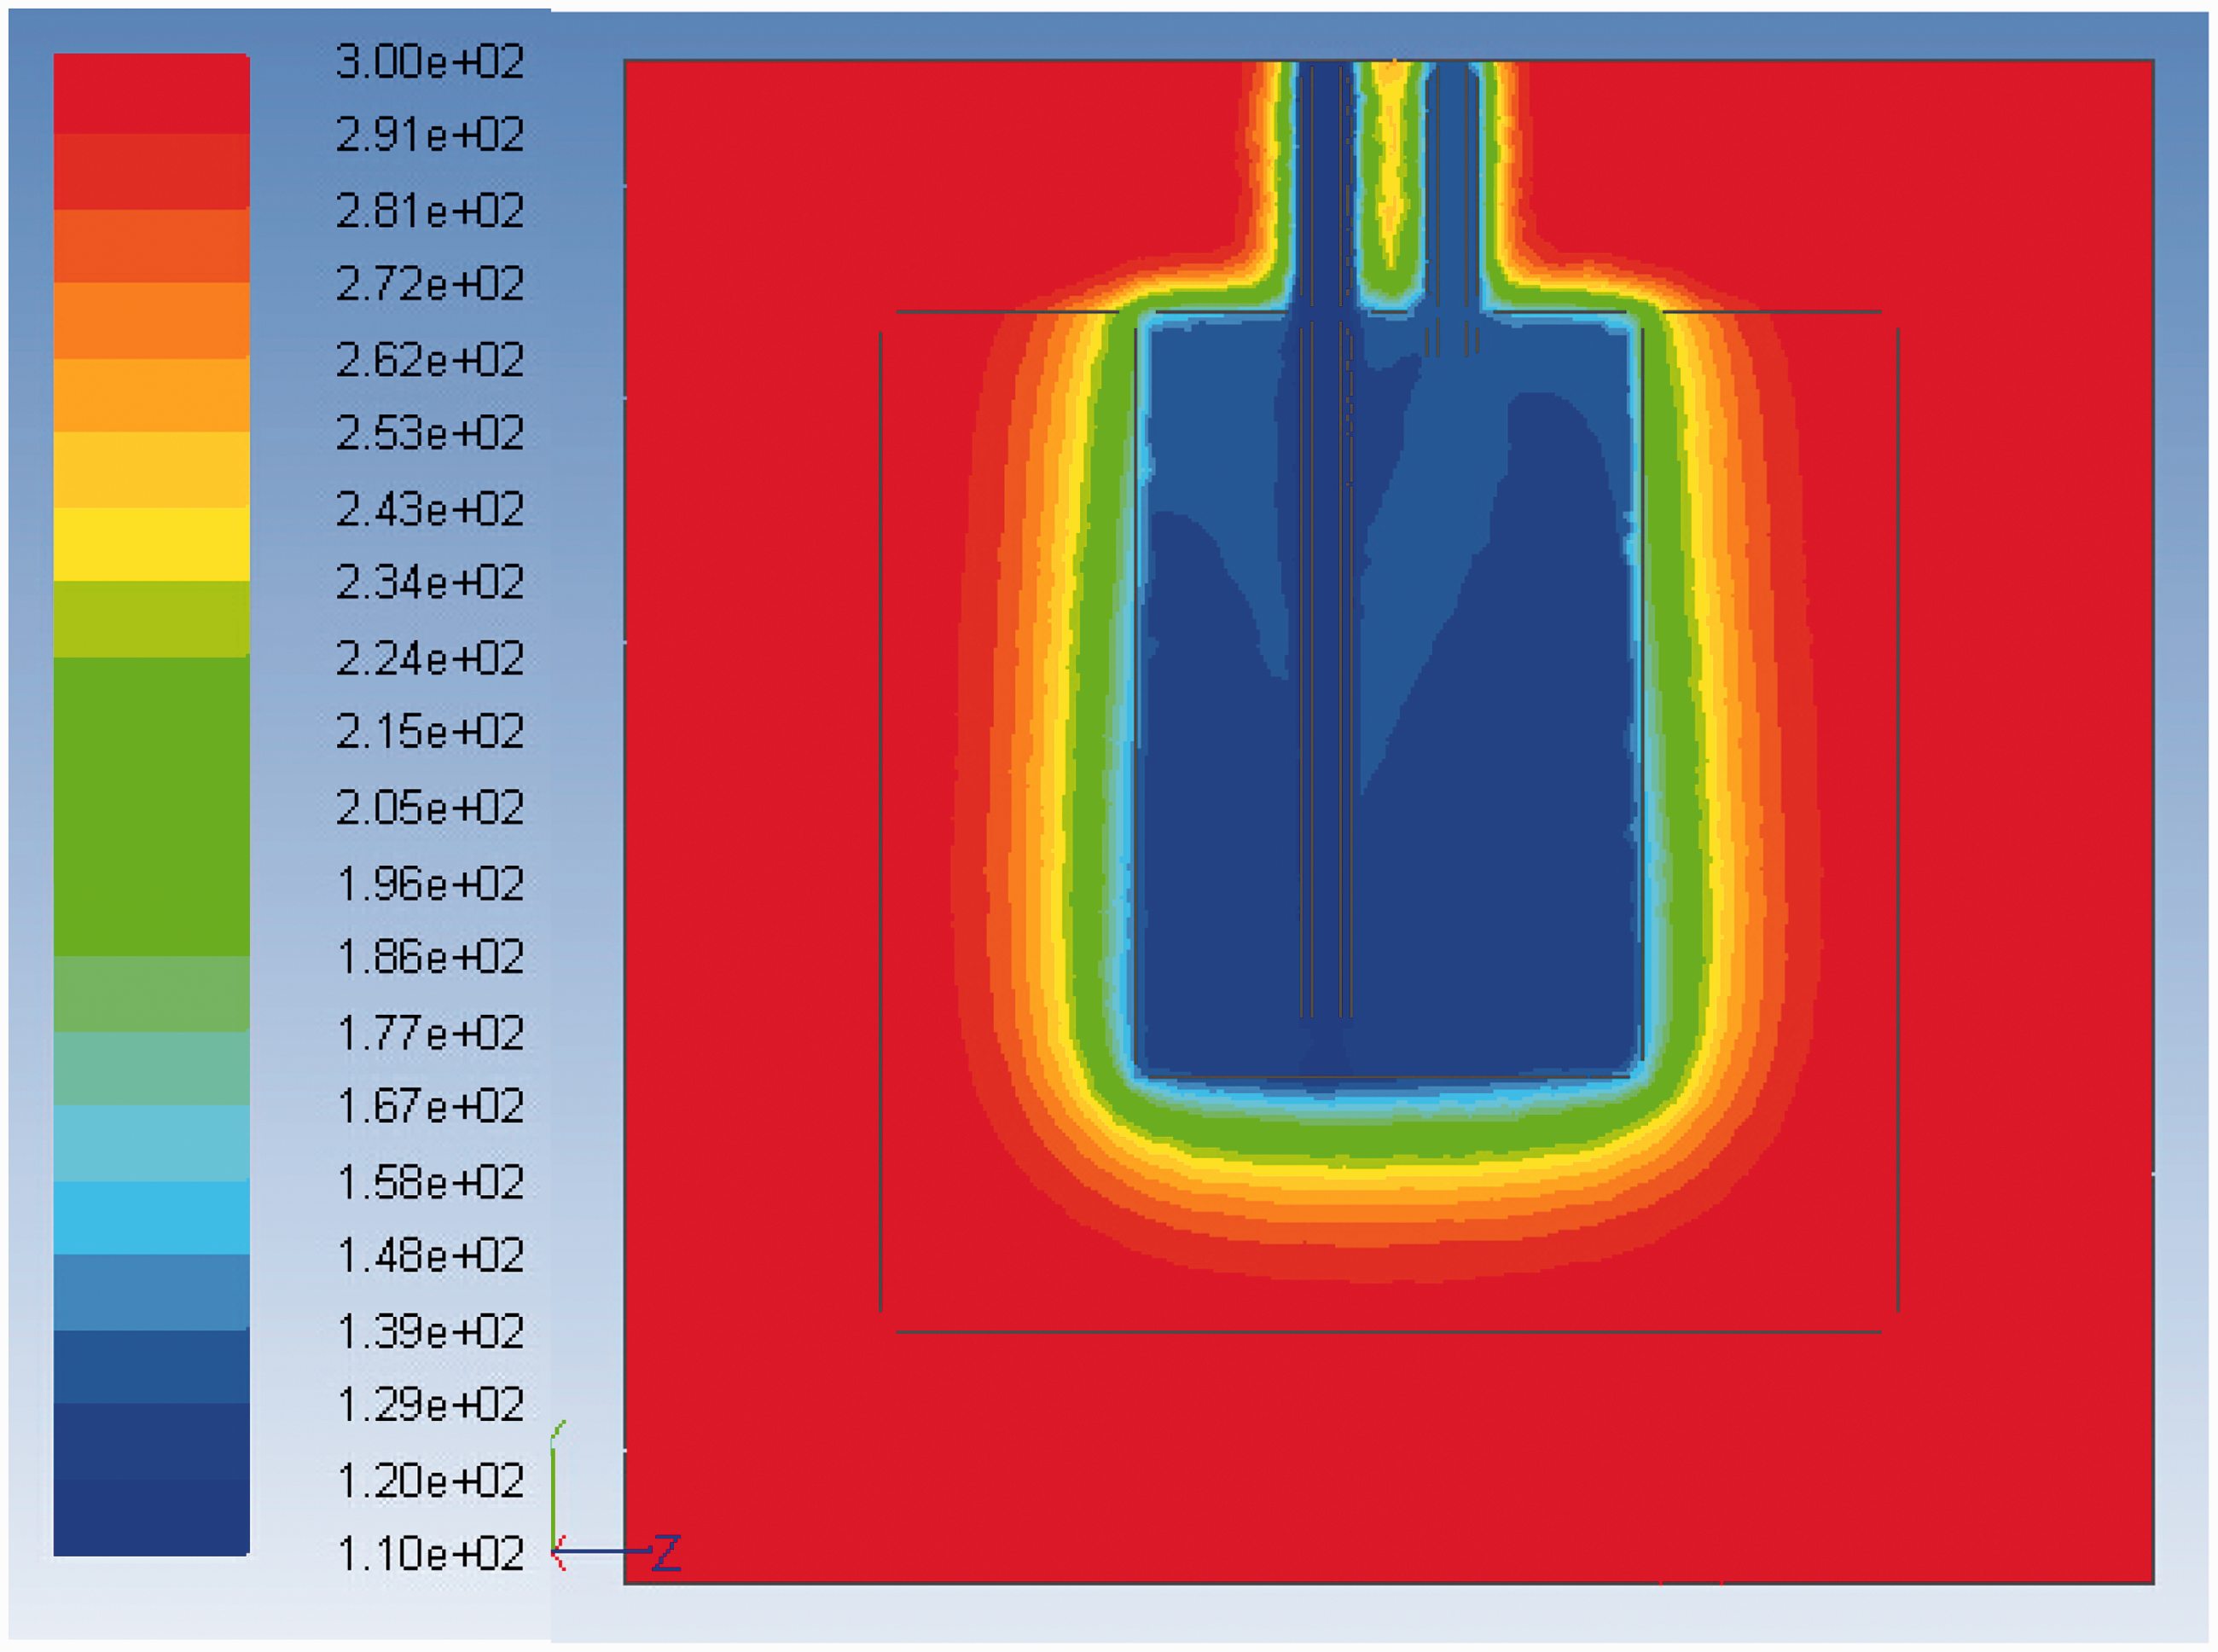This screenshot has height=1652, width=2218.
Task: Click the Z axis triad icon
Action: click(617, 1551)
